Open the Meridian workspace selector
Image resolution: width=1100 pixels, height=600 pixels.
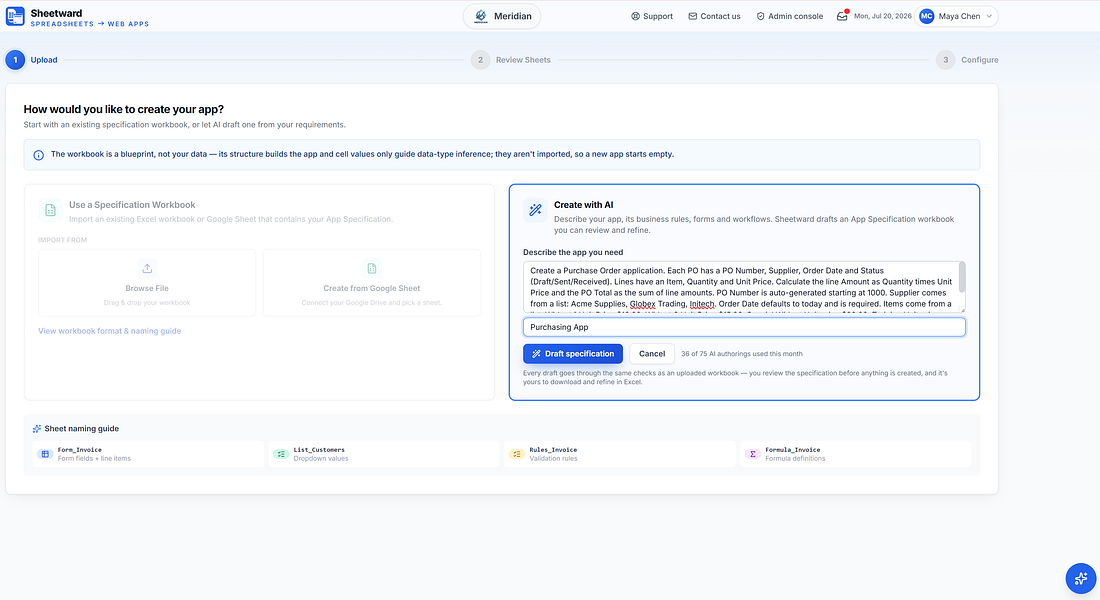click(x=502, y=16)
